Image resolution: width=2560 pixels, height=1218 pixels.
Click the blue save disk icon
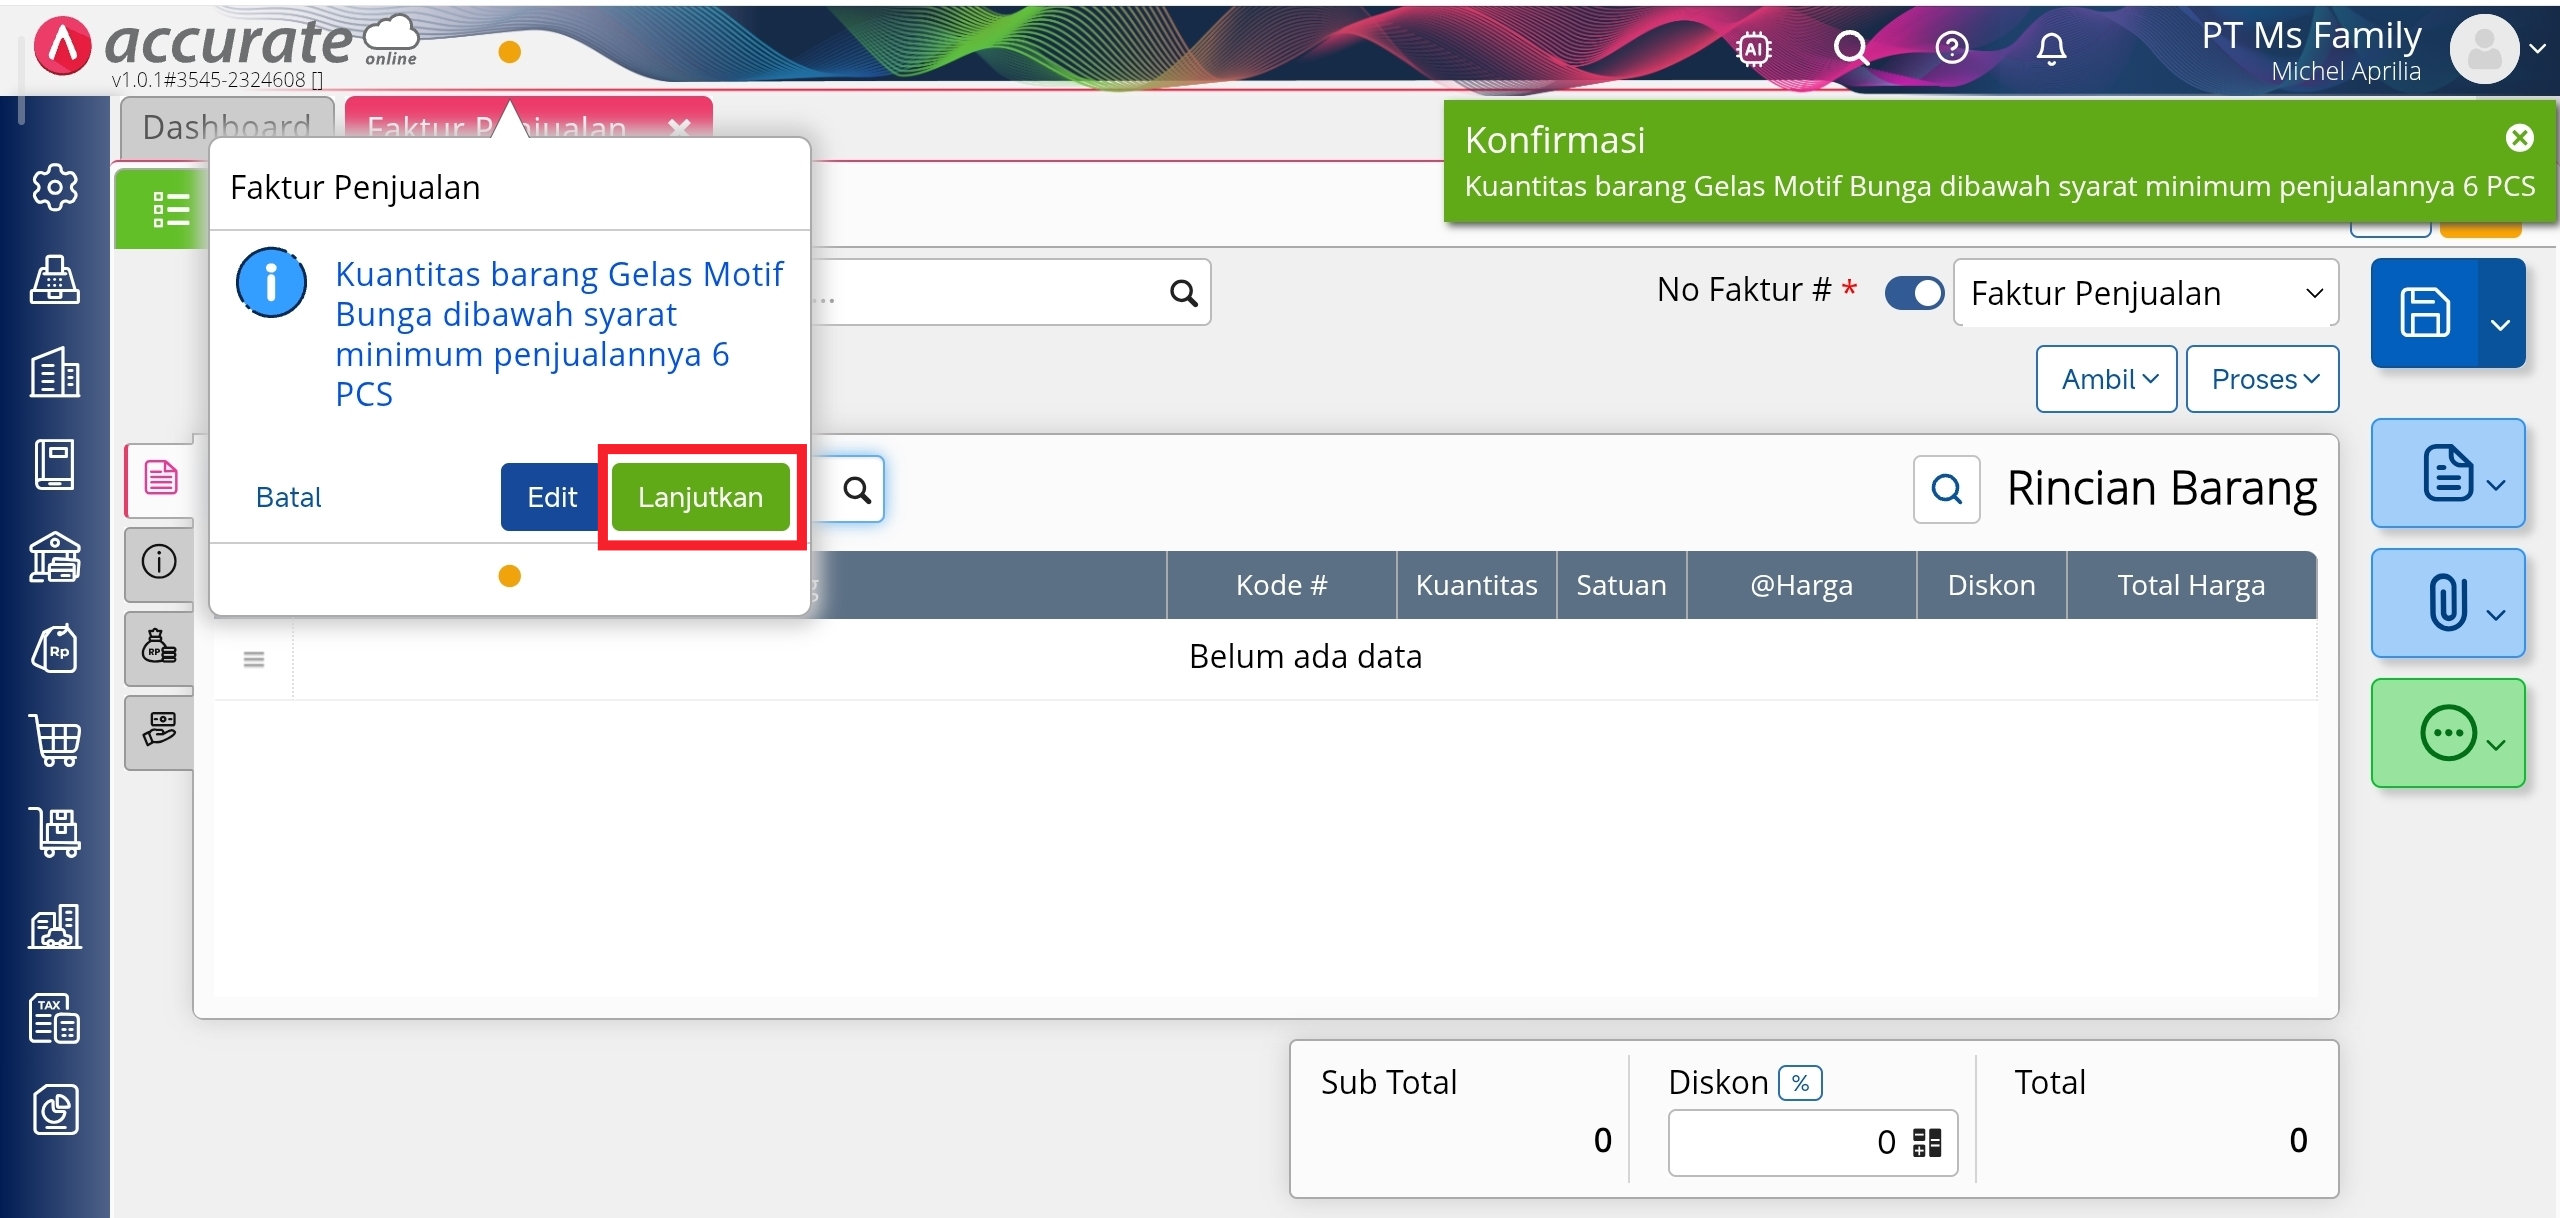pos(2425,313)
